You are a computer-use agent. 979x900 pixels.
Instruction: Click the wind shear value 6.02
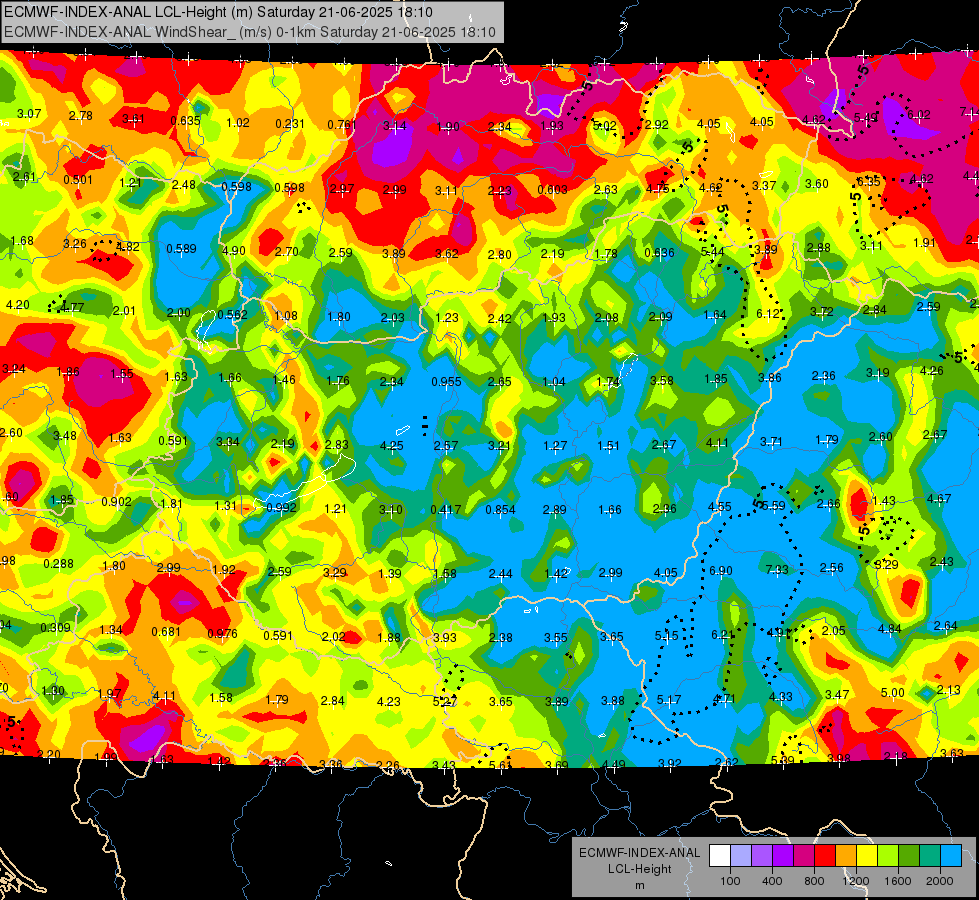click(918, 114)
